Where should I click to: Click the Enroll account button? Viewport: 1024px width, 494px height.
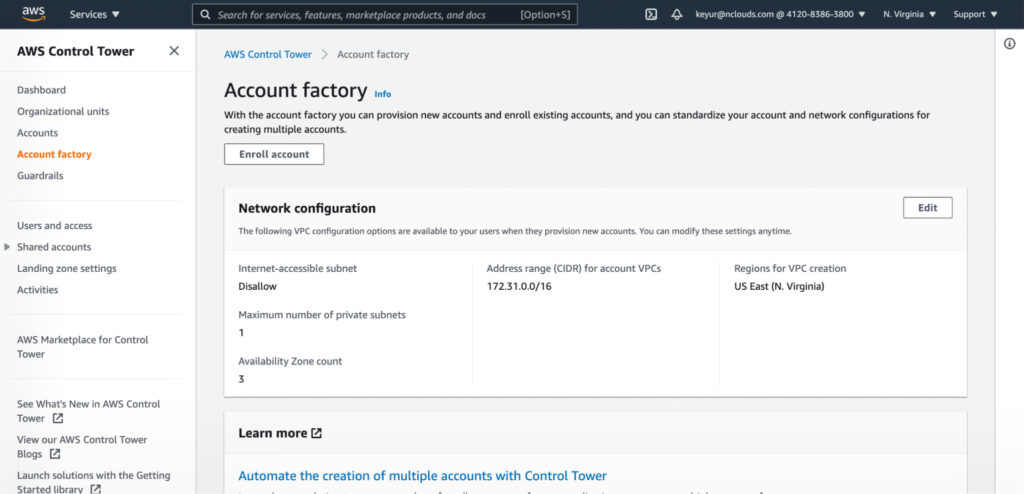tap(274, 154)
